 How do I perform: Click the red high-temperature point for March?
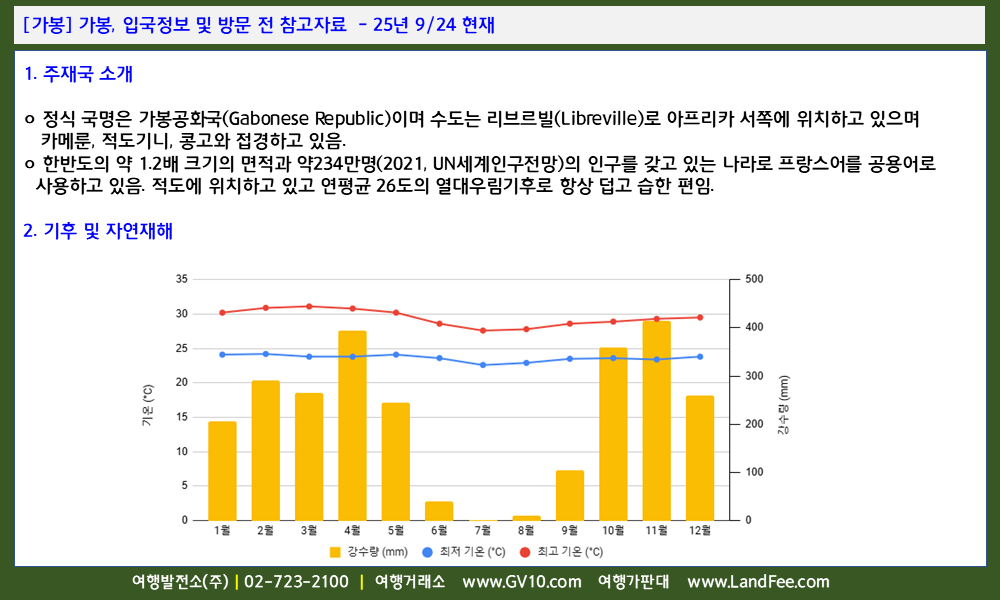click(x=309, y=306)
